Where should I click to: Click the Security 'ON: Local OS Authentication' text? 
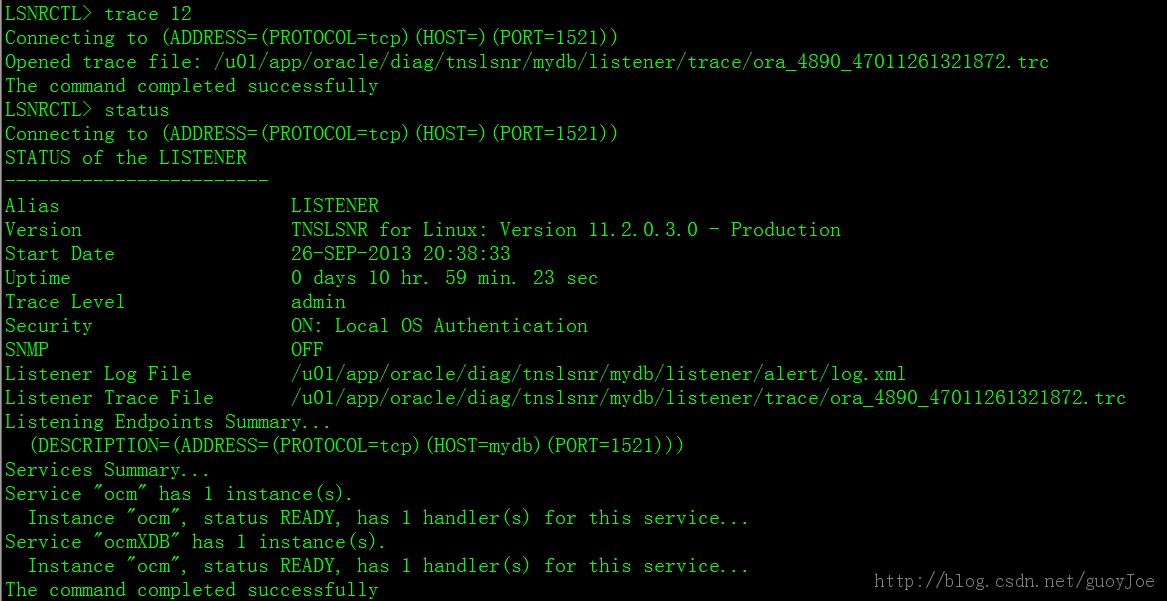439,326
